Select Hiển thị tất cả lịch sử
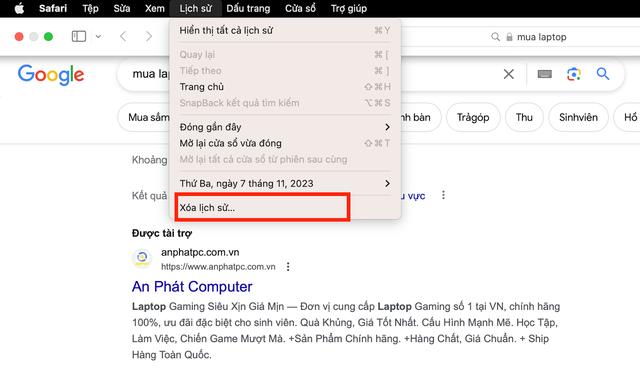 click(285, 30)
